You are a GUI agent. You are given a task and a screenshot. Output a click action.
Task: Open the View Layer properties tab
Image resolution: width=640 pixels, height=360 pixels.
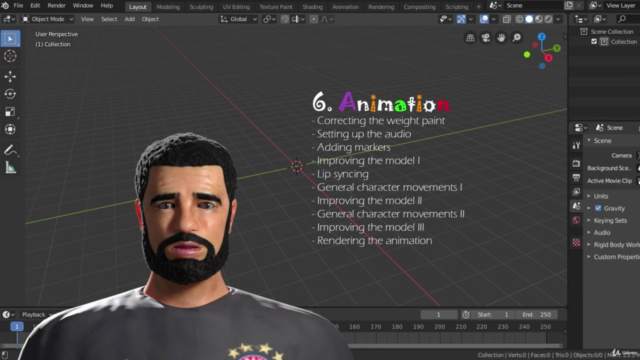click(x=576, y=191)
